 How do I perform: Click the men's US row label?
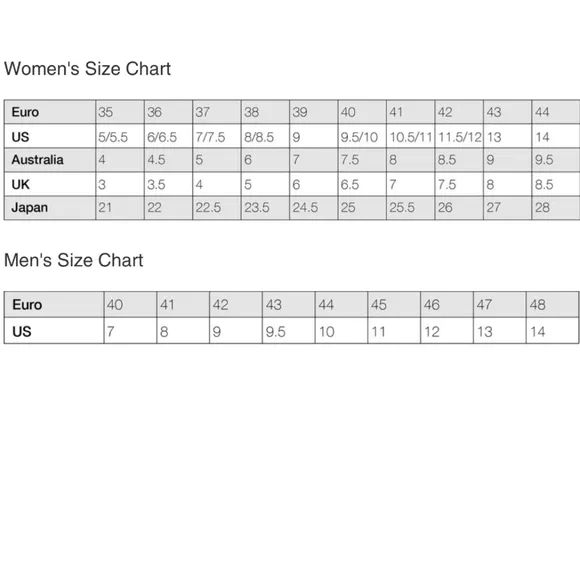click(x=54, y=331)
